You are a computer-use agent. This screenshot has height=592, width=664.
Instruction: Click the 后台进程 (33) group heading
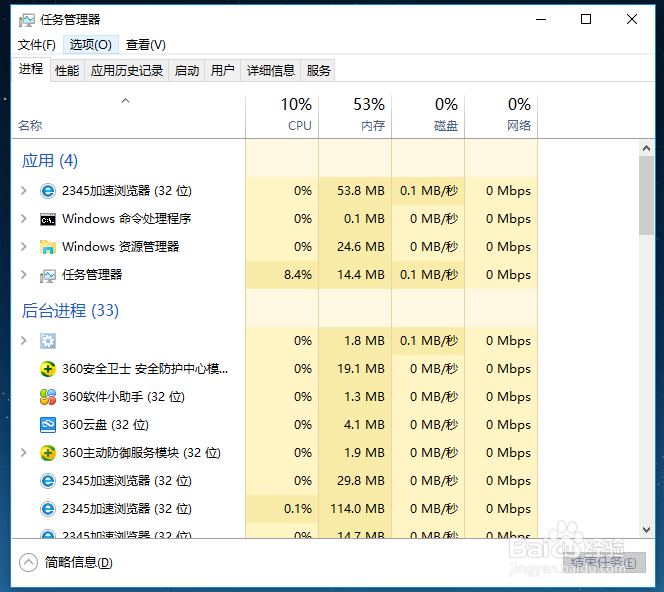pos(70,310)
